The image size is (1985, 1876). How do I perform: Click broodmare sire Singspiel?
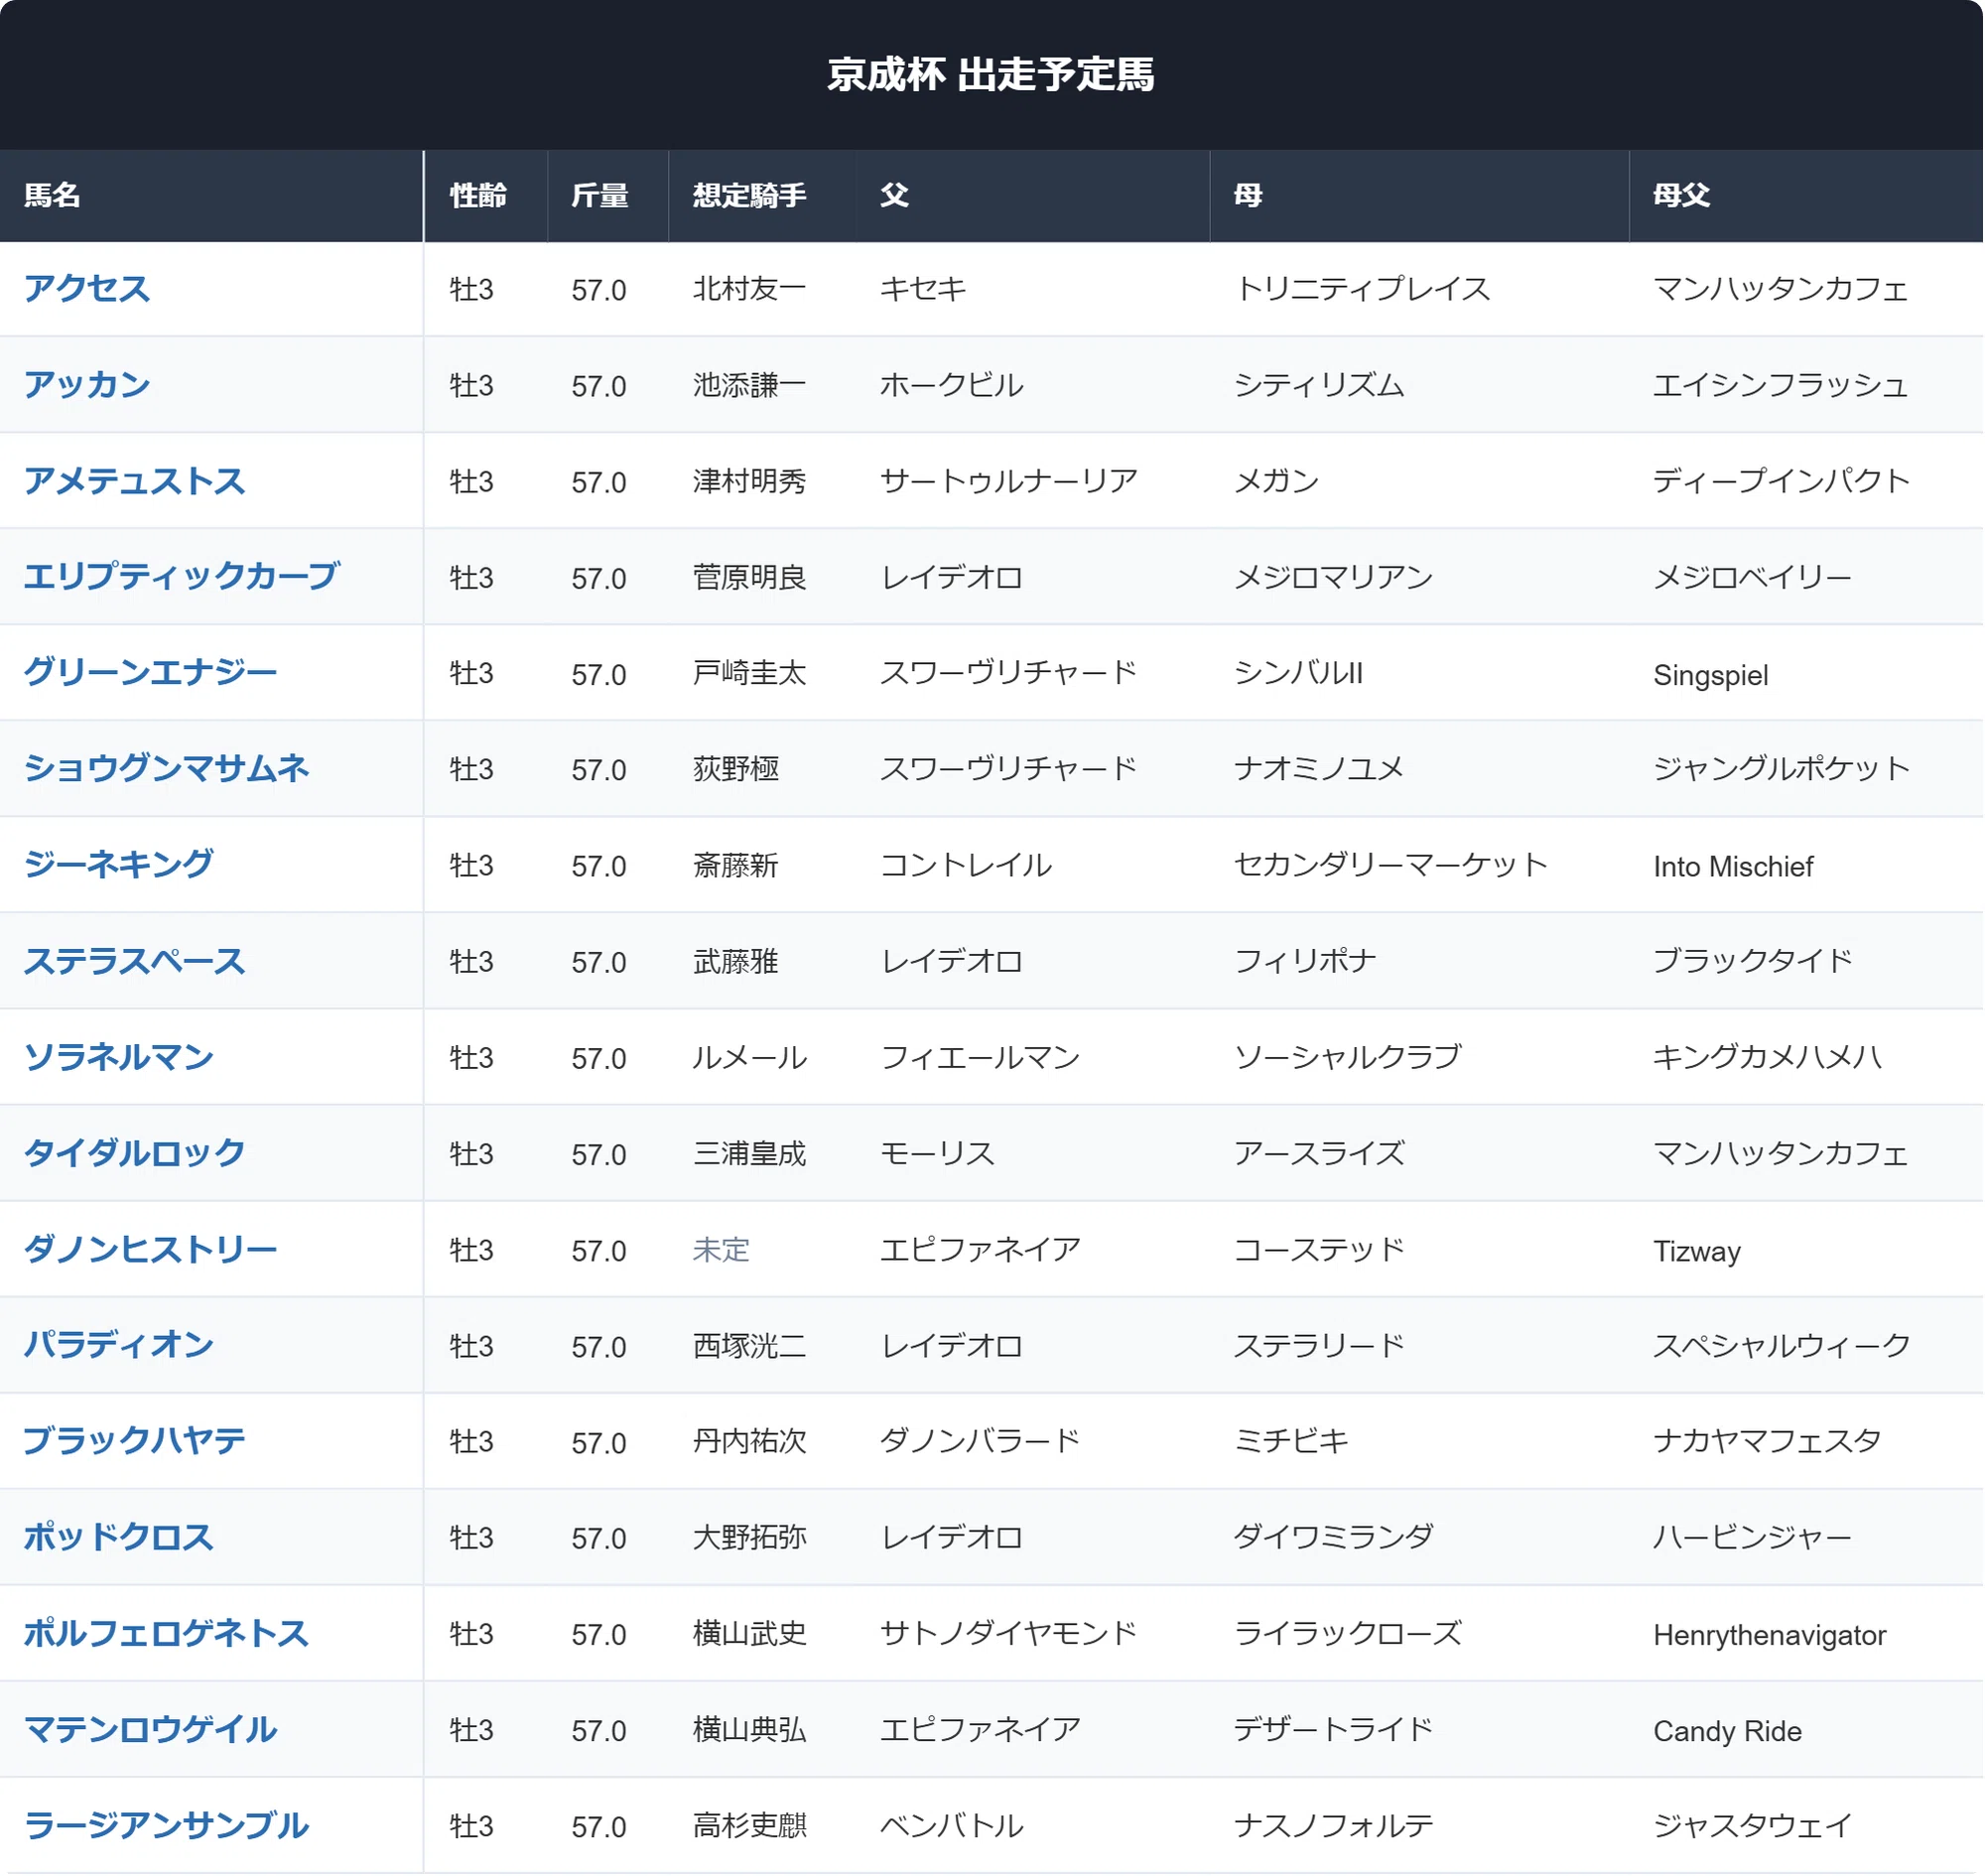1712,676
